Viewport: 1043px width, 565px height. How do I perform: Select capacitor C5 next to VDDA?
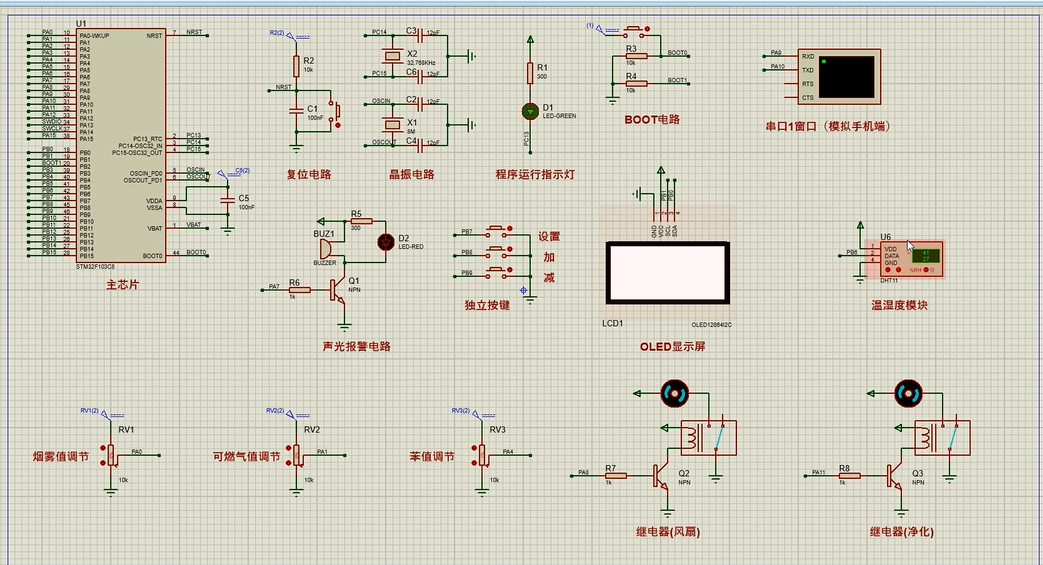[228, 200]
